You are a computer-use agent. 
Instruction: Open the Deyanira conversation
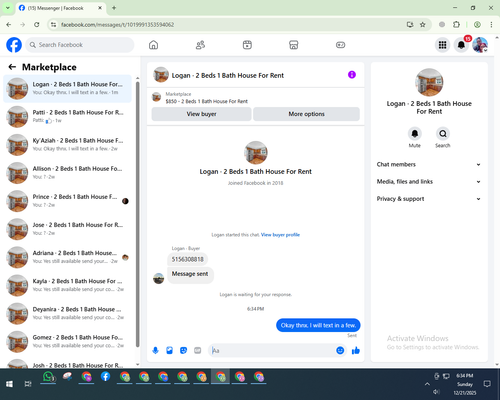point(67,313)
